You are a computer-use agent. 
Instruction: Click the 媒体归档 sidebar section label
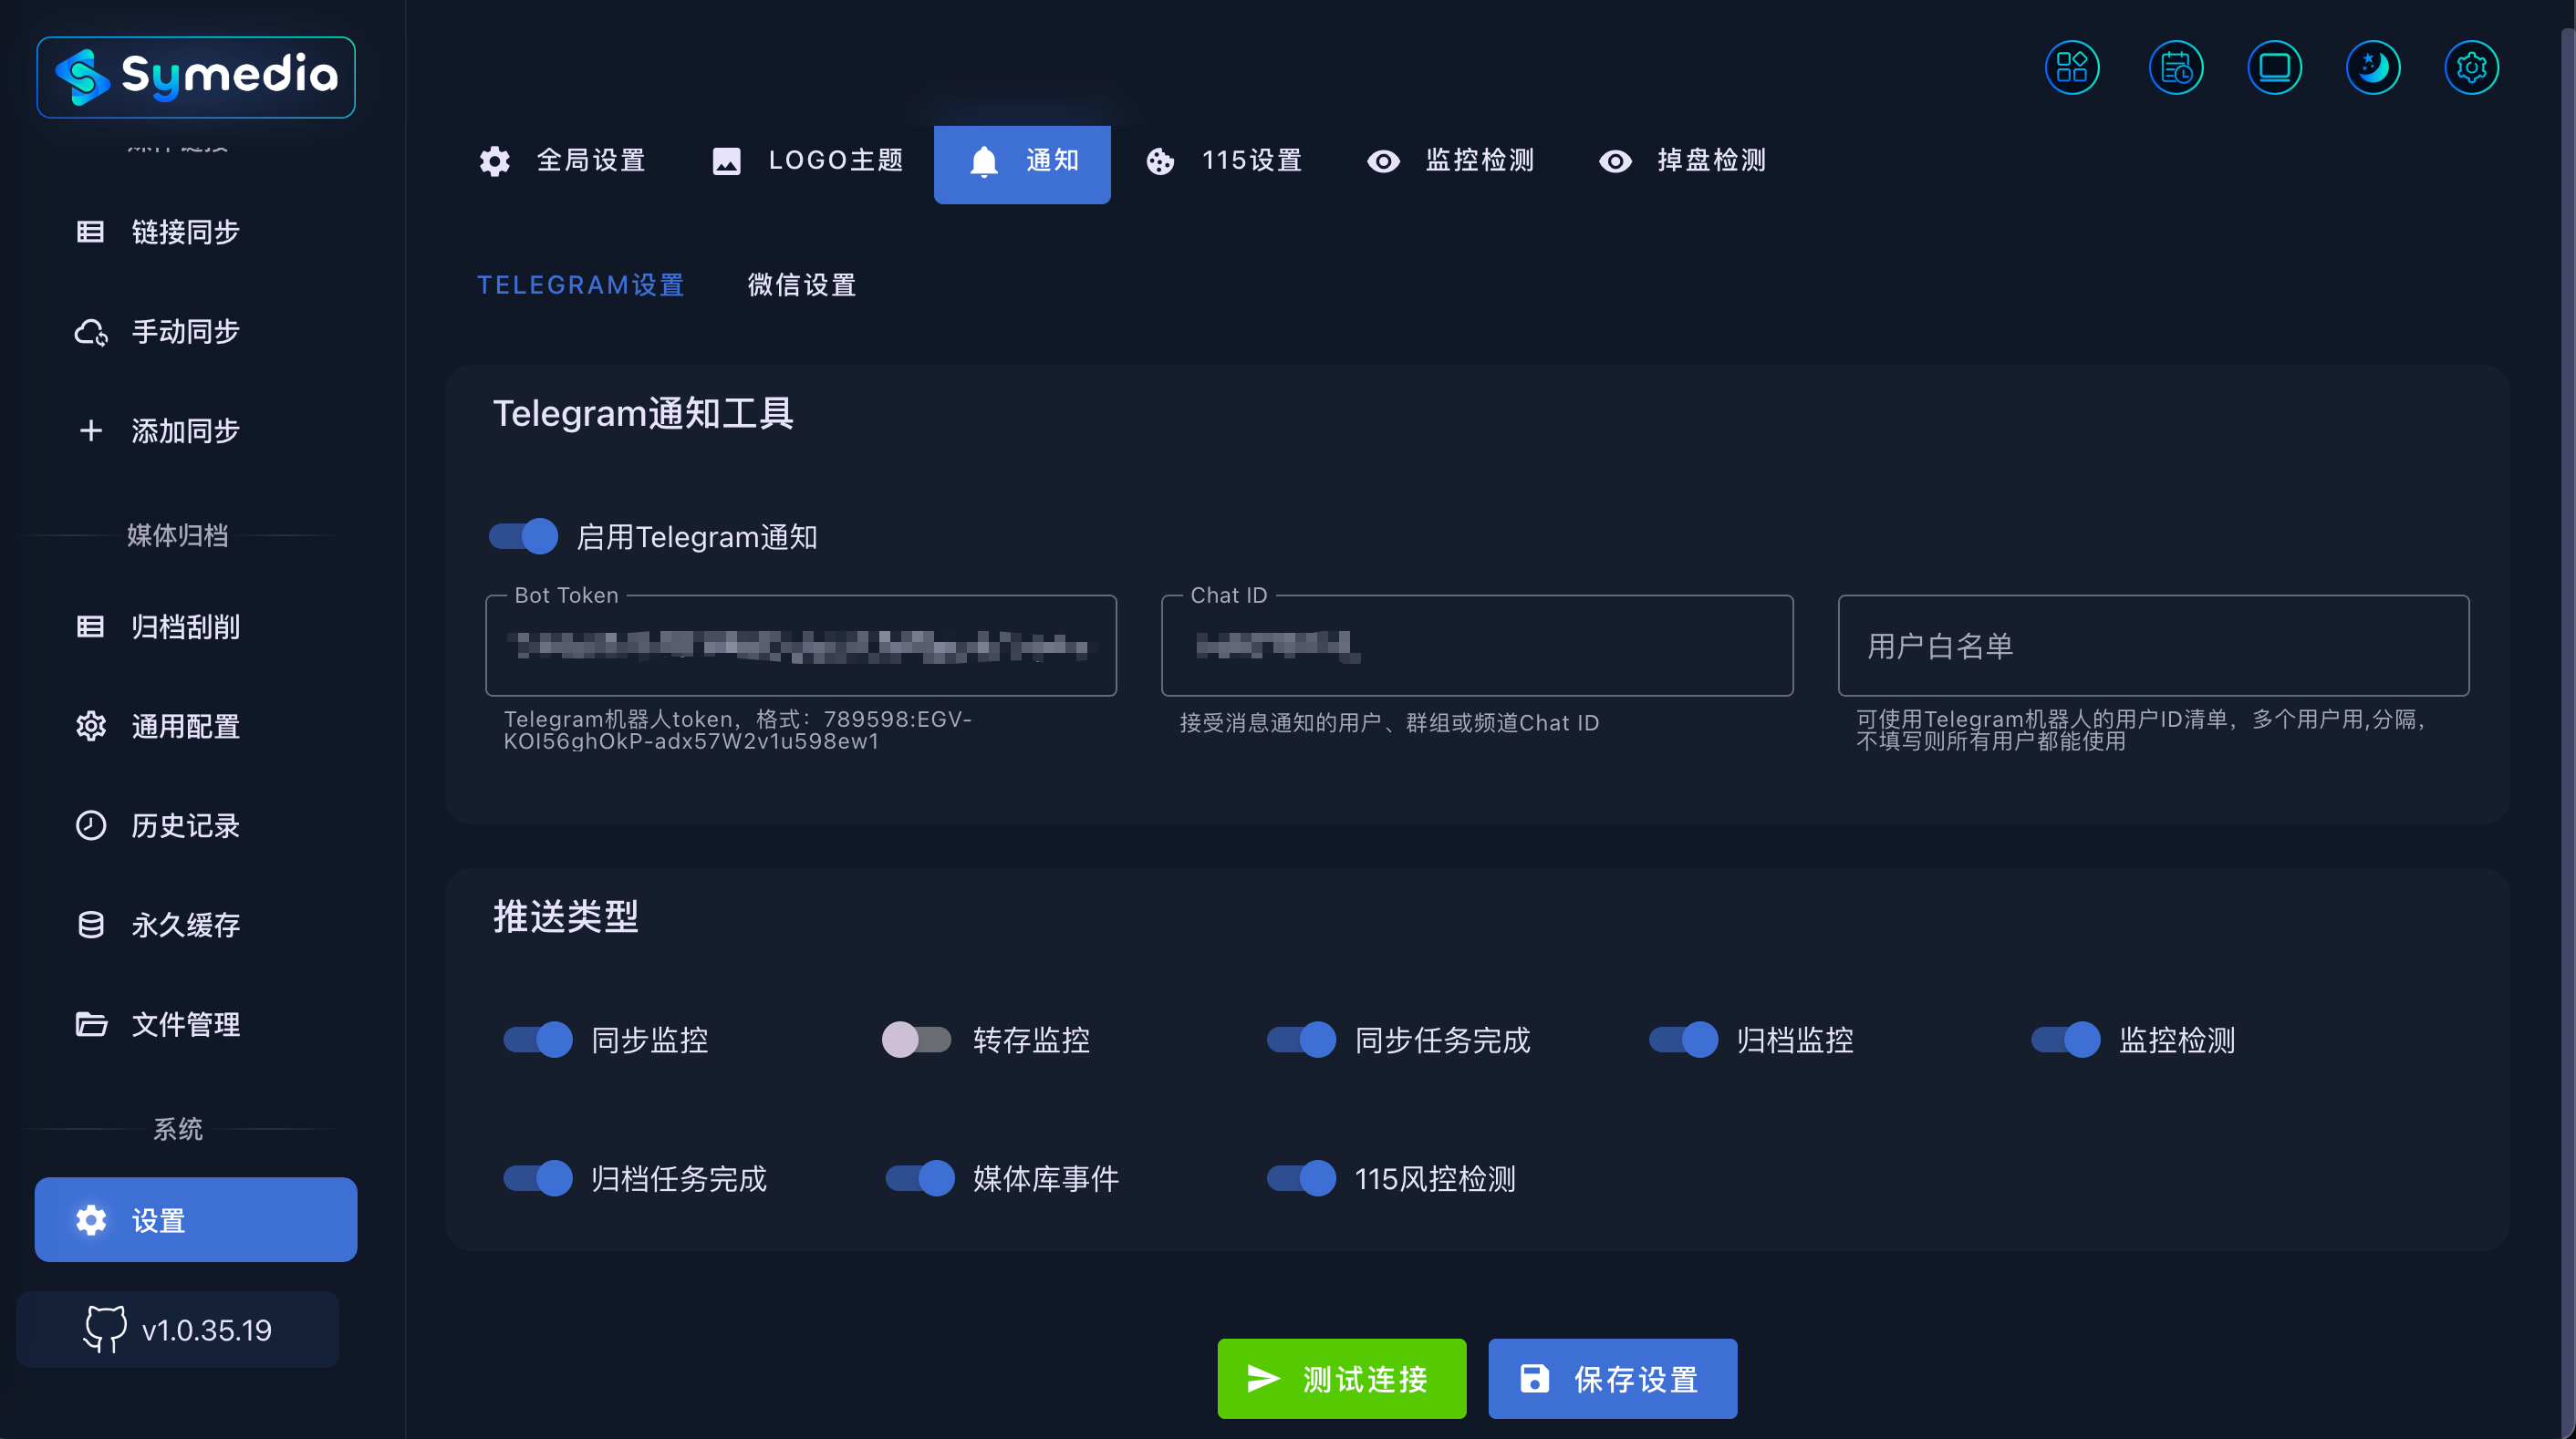(x=178, y=535)
